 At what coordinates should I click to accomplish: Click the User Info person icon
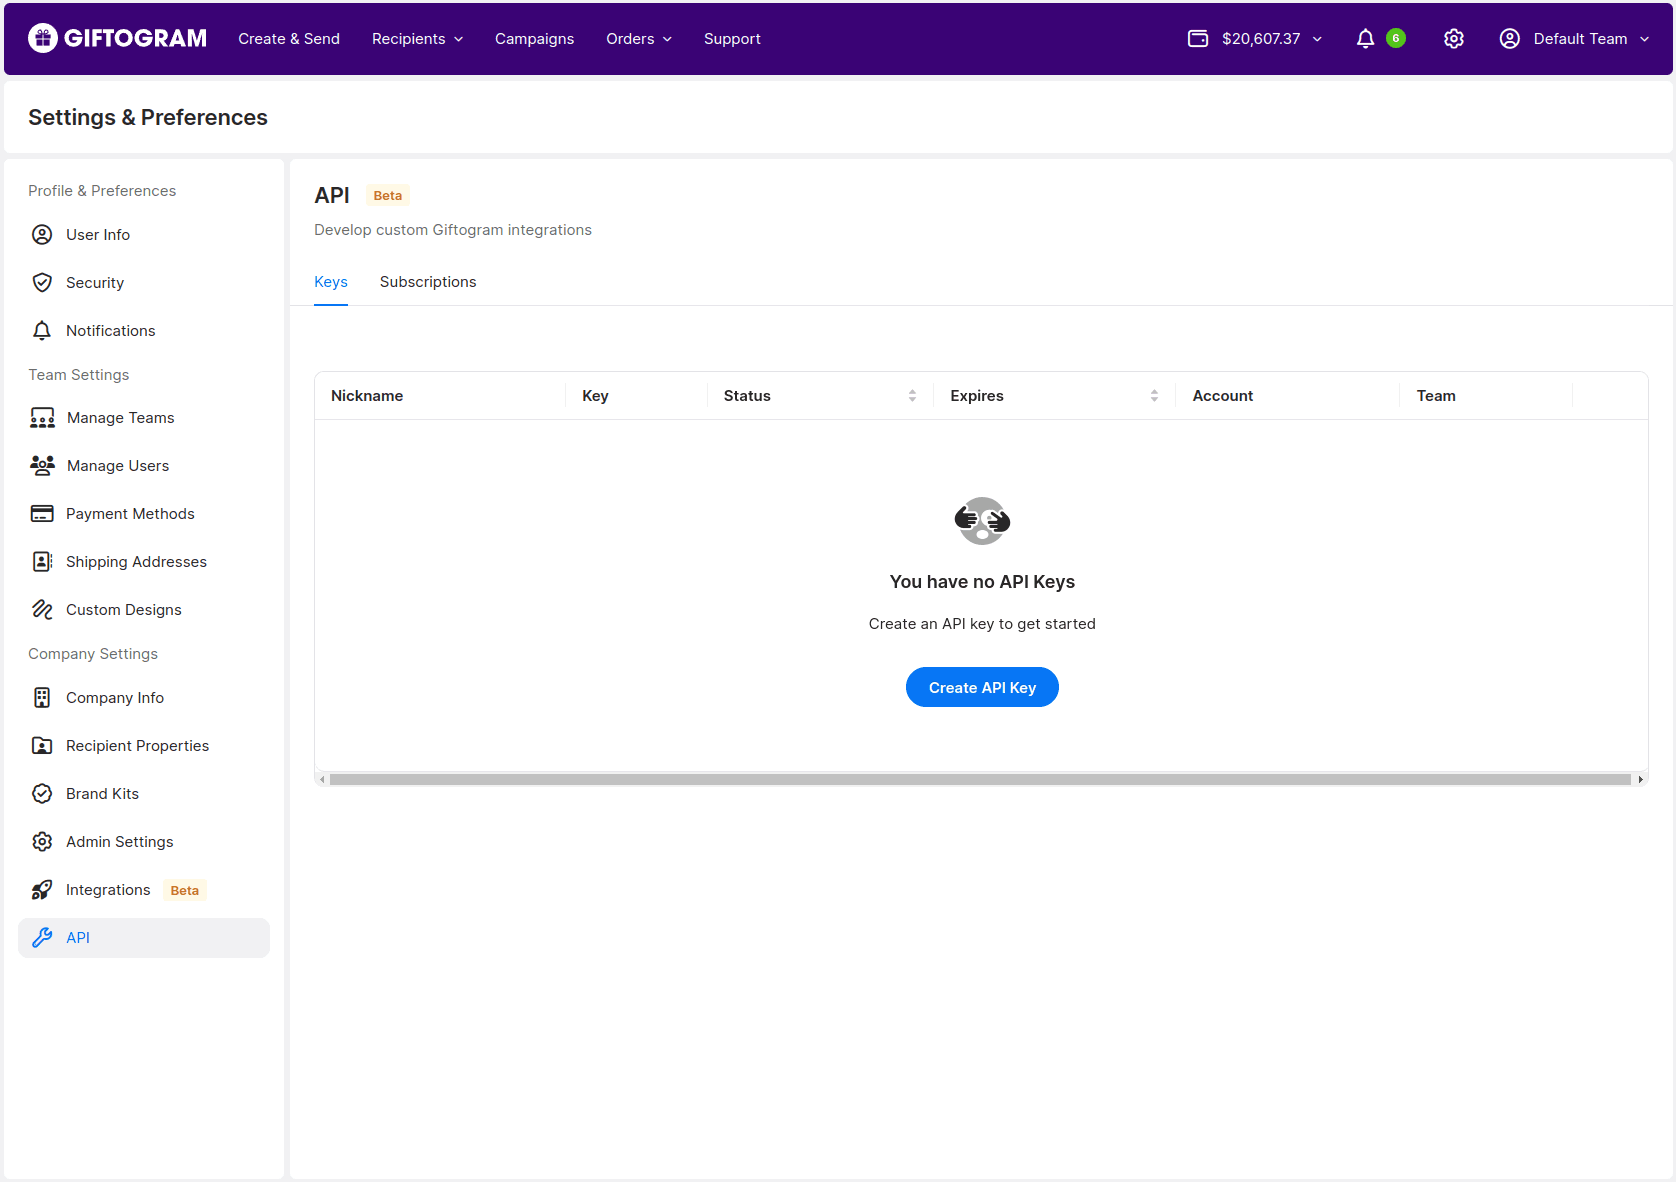point(42,235)
